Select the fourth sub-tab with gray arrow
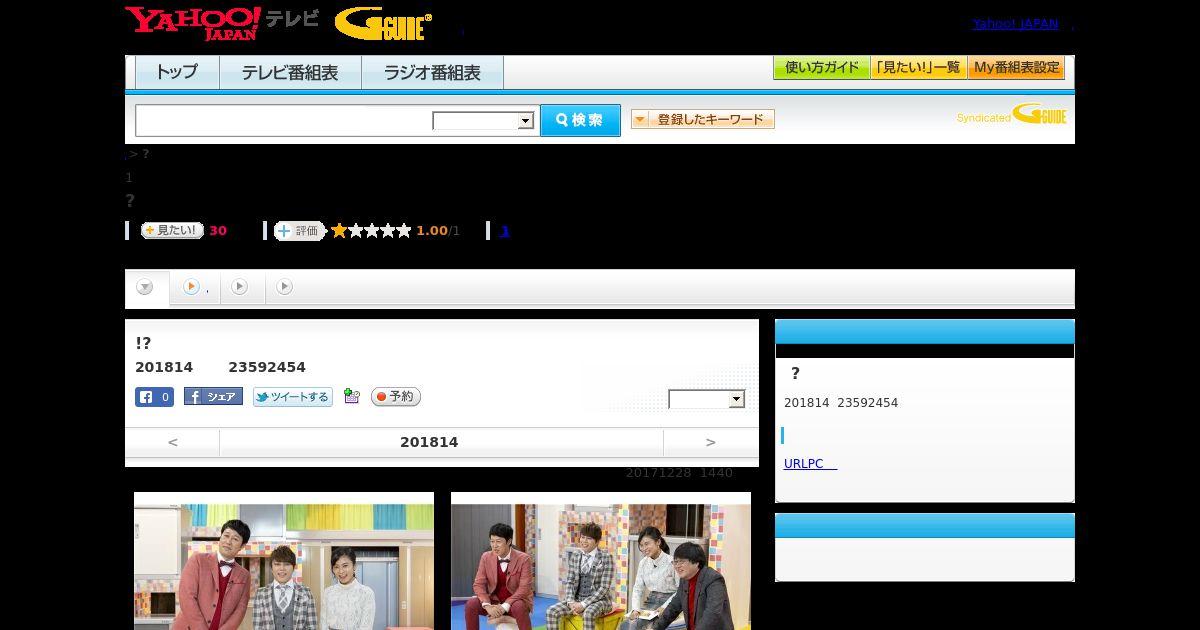 (285, 288)
